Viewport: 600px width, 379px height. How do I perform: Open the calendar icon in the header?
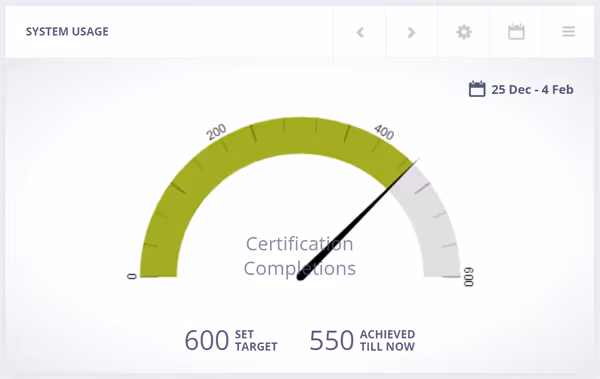pyautogui.click(x=516, y=31)
